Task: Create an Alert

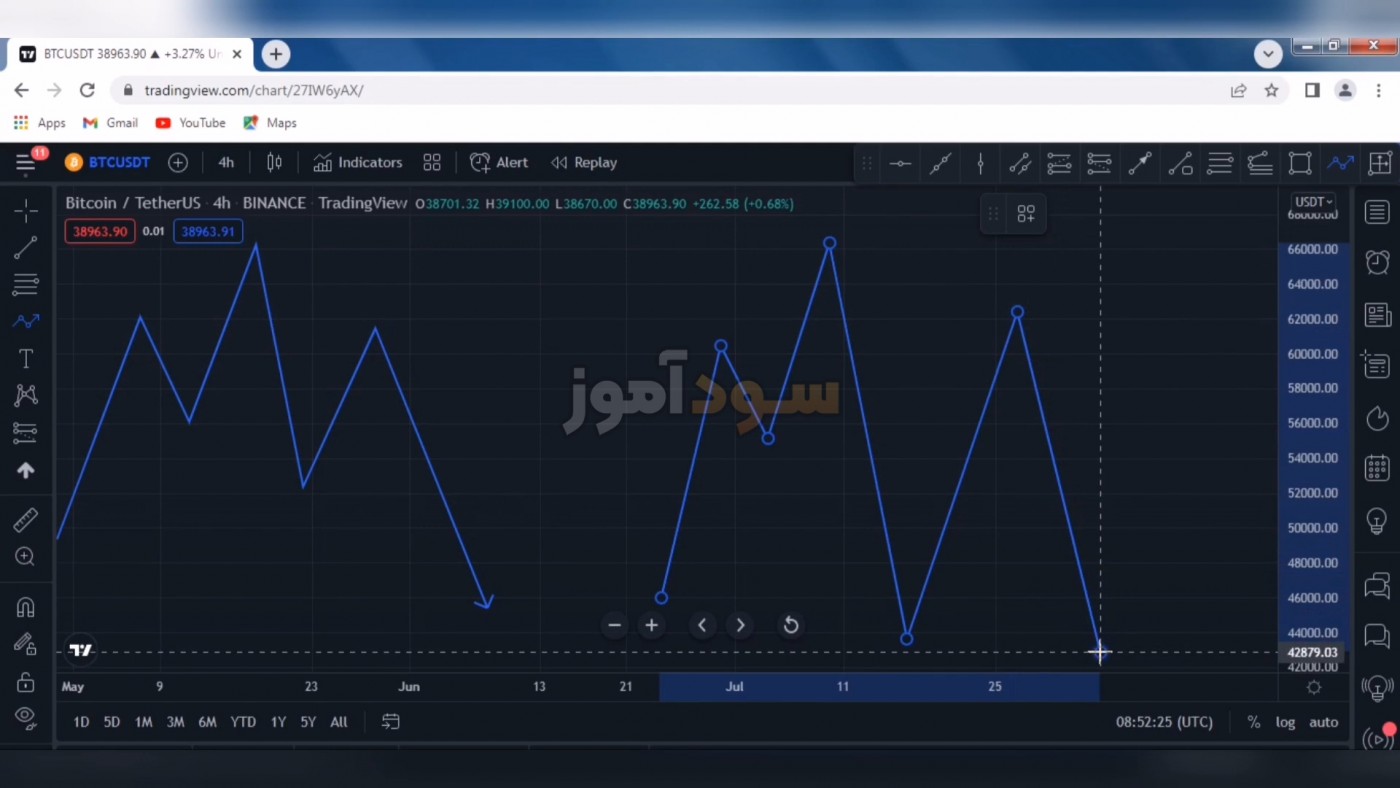Action: (499, 162)
